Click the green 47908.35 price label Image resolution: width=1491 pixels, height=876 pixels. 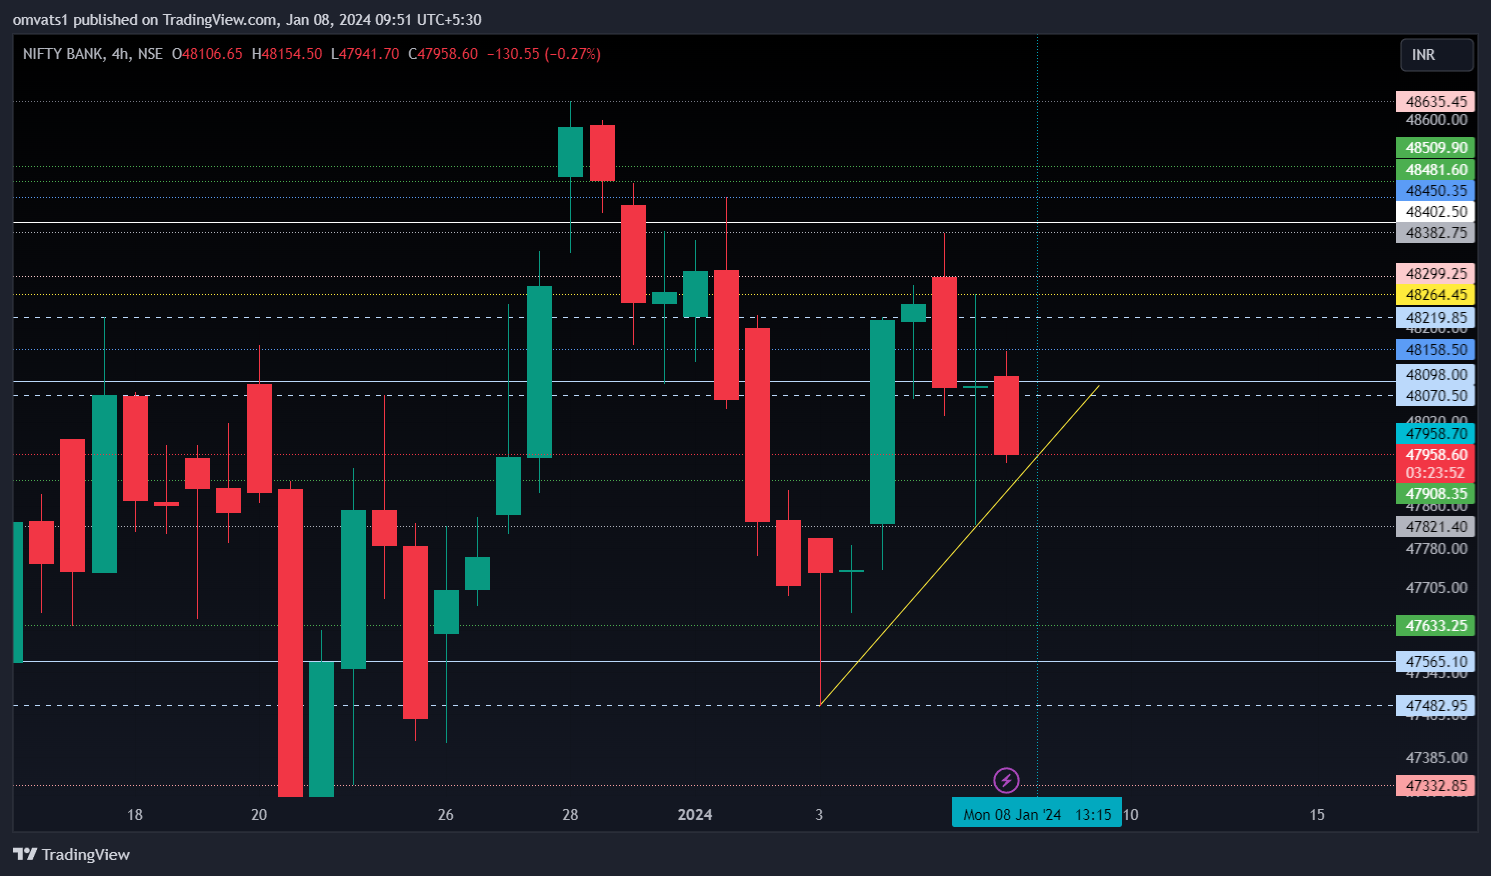pyautogui.click(x=1435, y=494)
